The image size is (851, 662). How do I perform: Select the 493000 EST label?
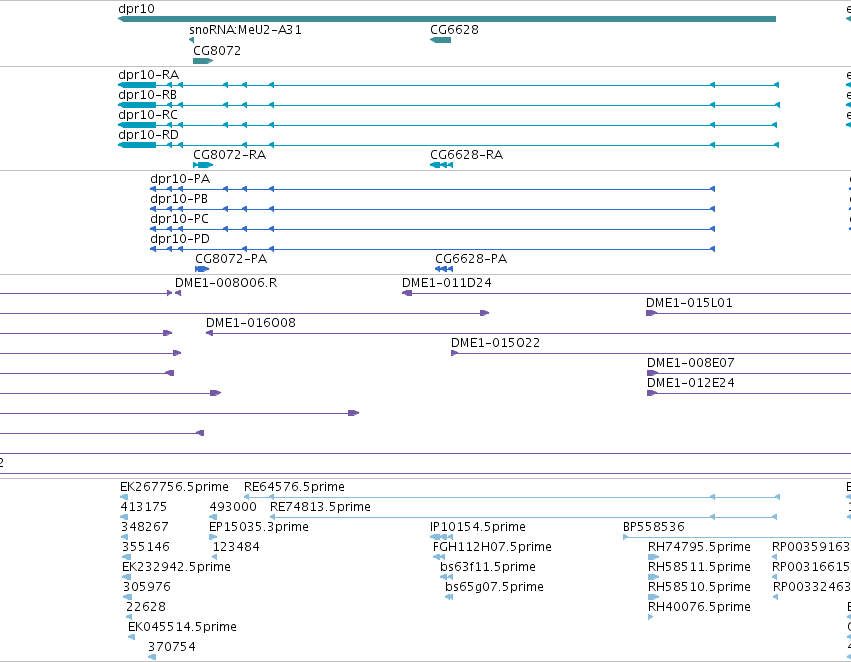(x=233, y=507)
